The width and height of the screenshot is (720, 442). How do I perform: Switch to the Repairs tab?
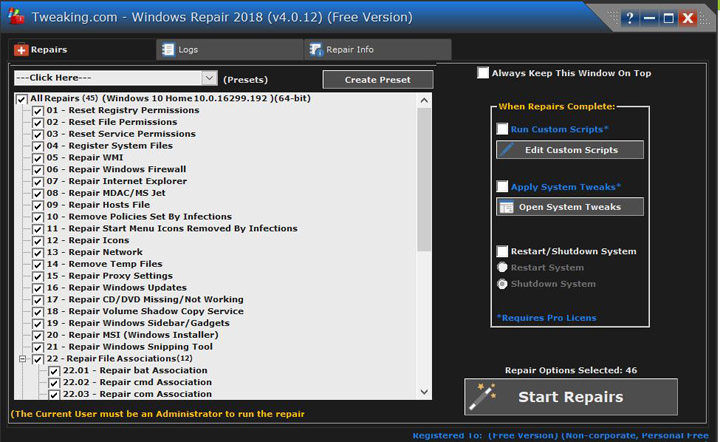(x=82, y=50)
